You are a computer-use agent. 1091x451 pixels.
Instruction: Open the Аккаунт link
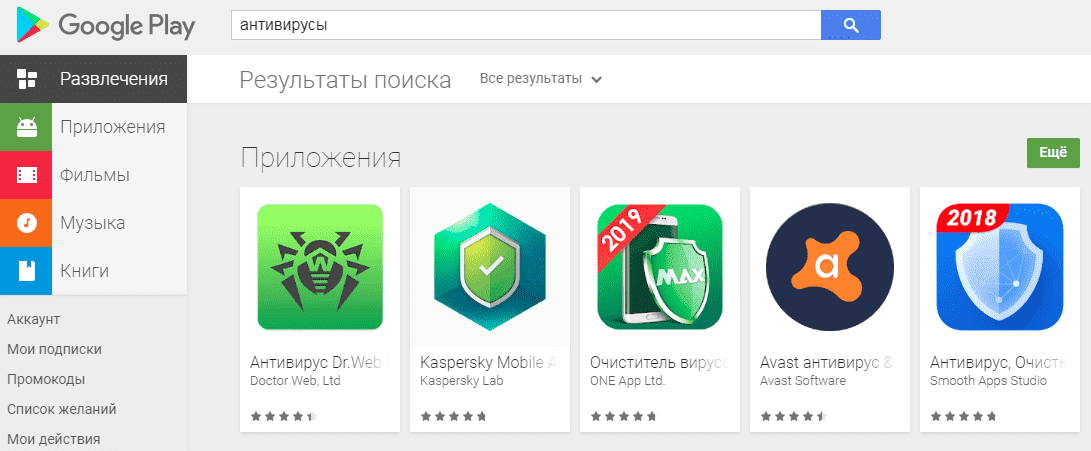pos(33,319)
